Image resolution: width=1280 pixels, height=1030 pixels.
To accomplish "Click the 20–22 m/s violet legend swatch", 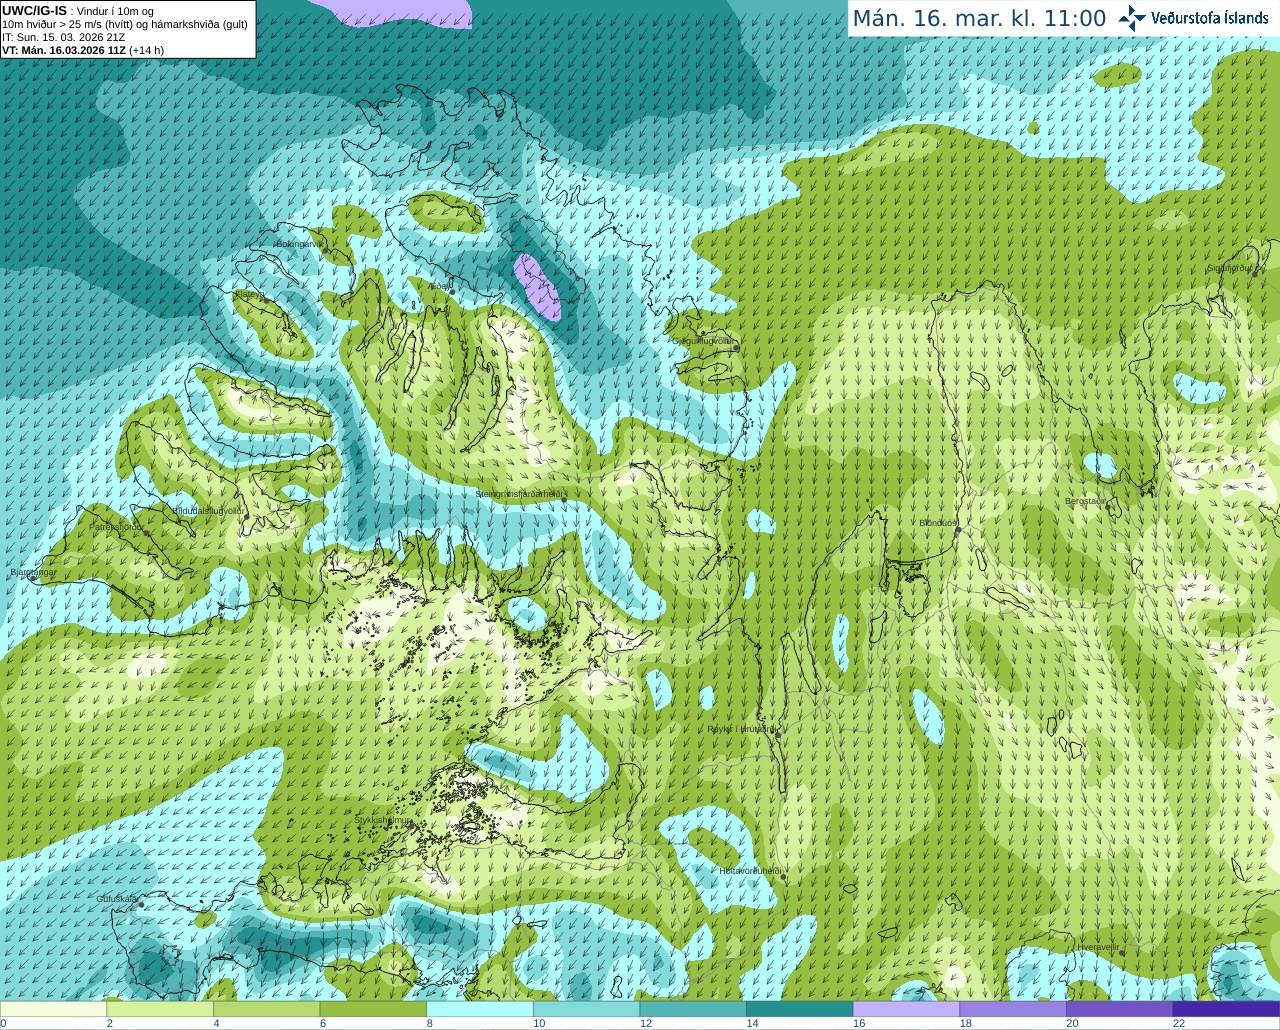I will click(x=1119, y=1009).
